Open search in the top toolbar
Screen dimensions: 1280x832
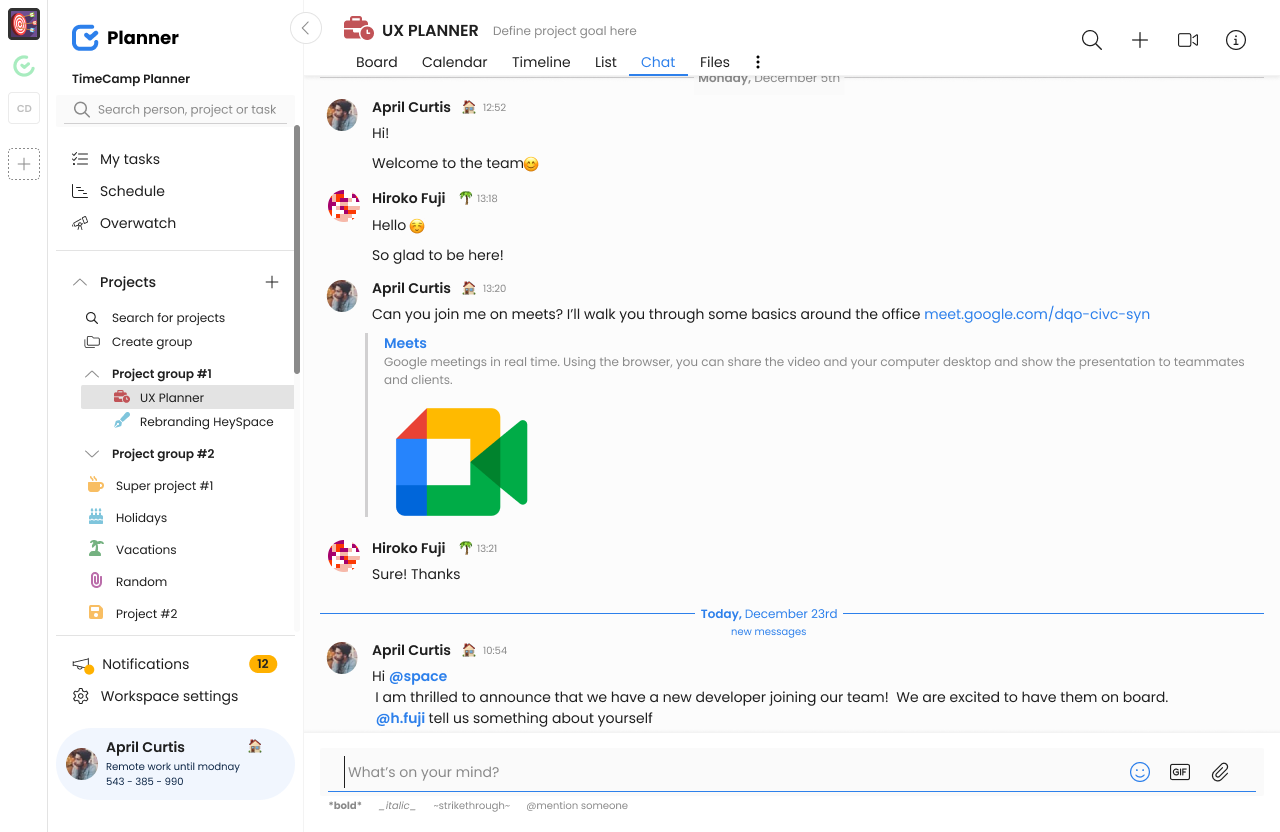1091,40
